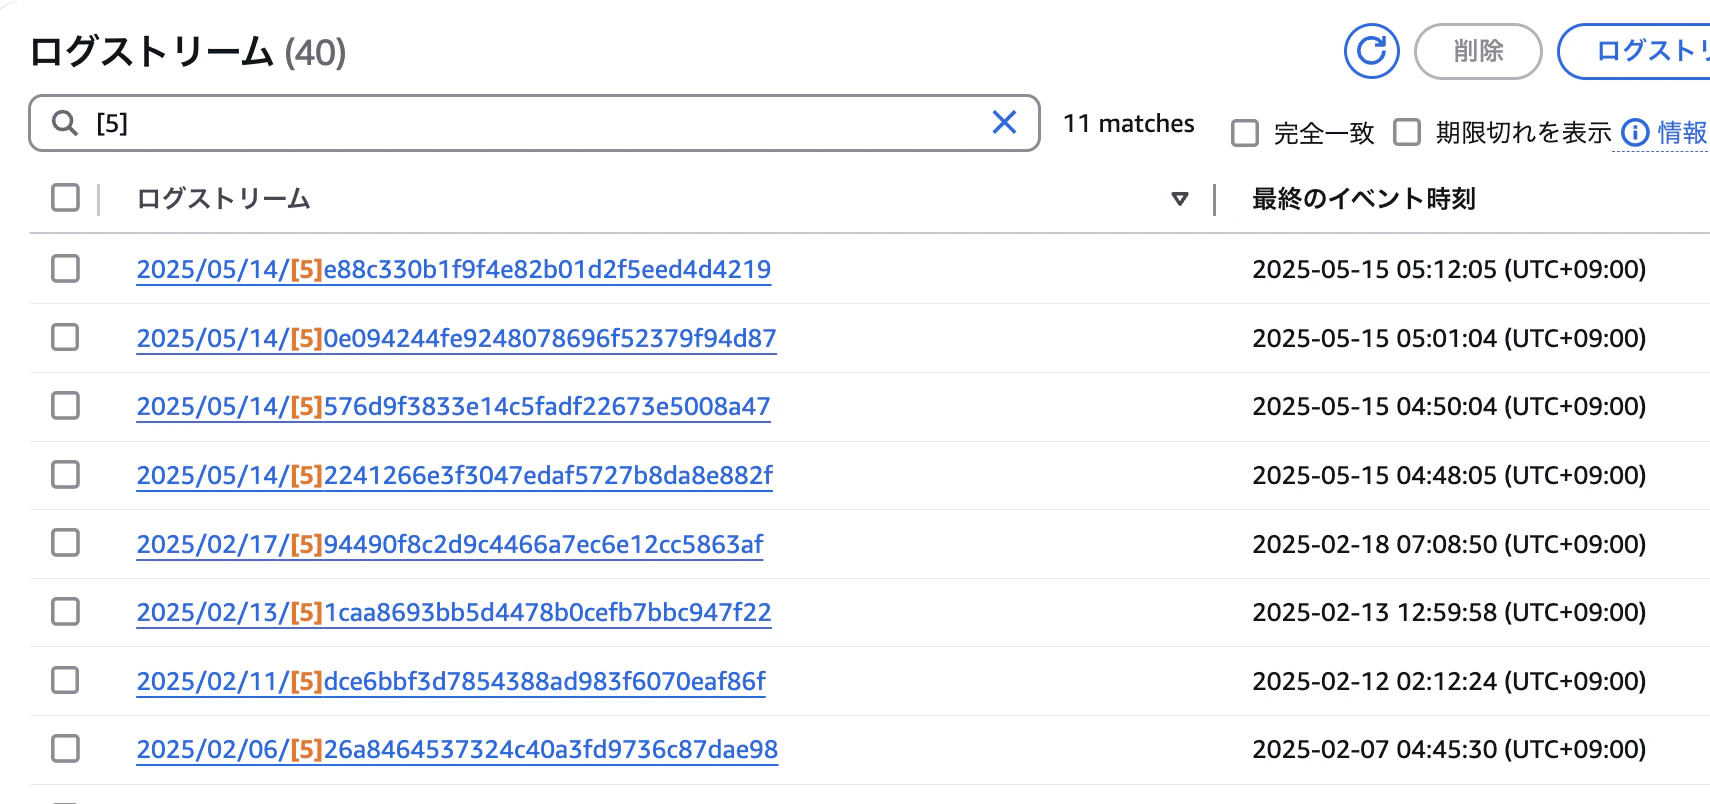Viewport: 1710px width, 804px height.
Task: Open log stream 0e094244fe9248078696f52379f94d87
Action: coord(456,338)
